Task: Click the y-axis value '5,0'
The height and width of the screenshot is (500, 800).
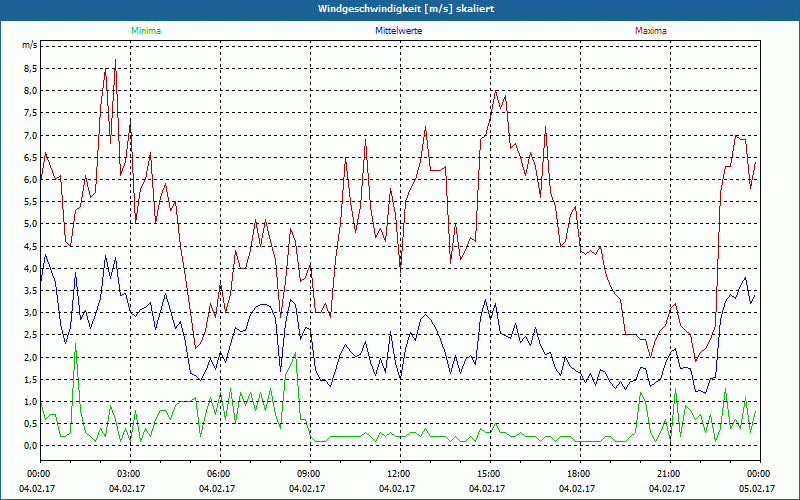Action: click(x=31, y=223)
